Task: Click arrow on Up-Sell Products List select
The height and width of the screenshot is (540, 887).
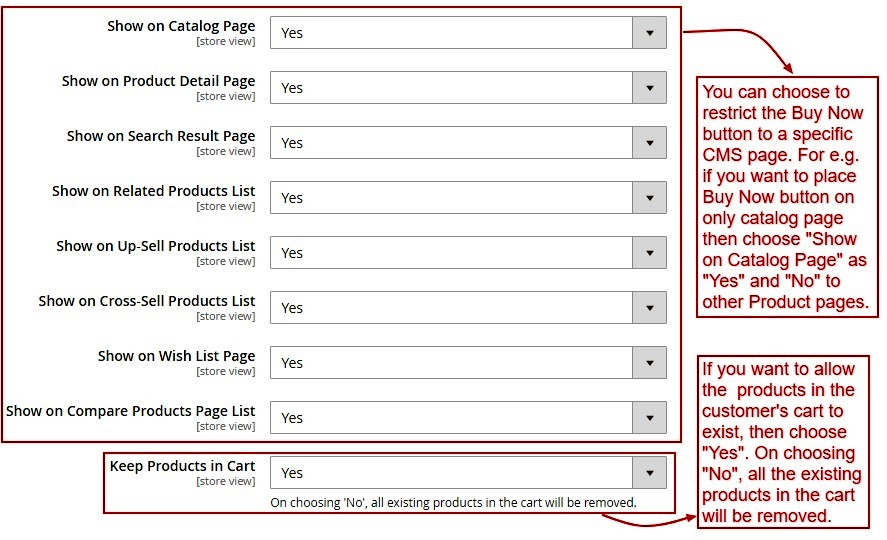Action: pyautogui.click(x=649, y=253)
